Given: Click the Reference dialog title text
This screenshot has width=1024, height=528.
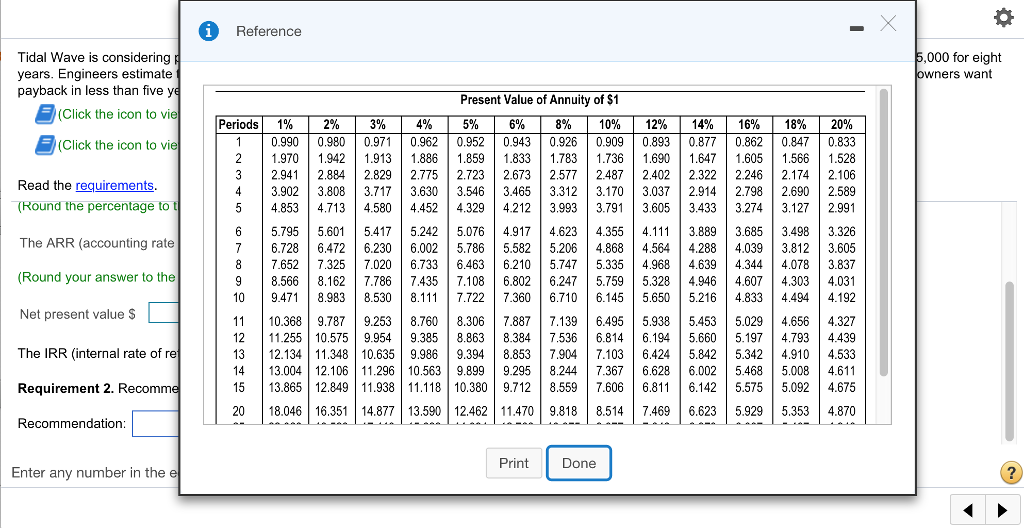Looking at the screenshot, I should click(269, 31).
